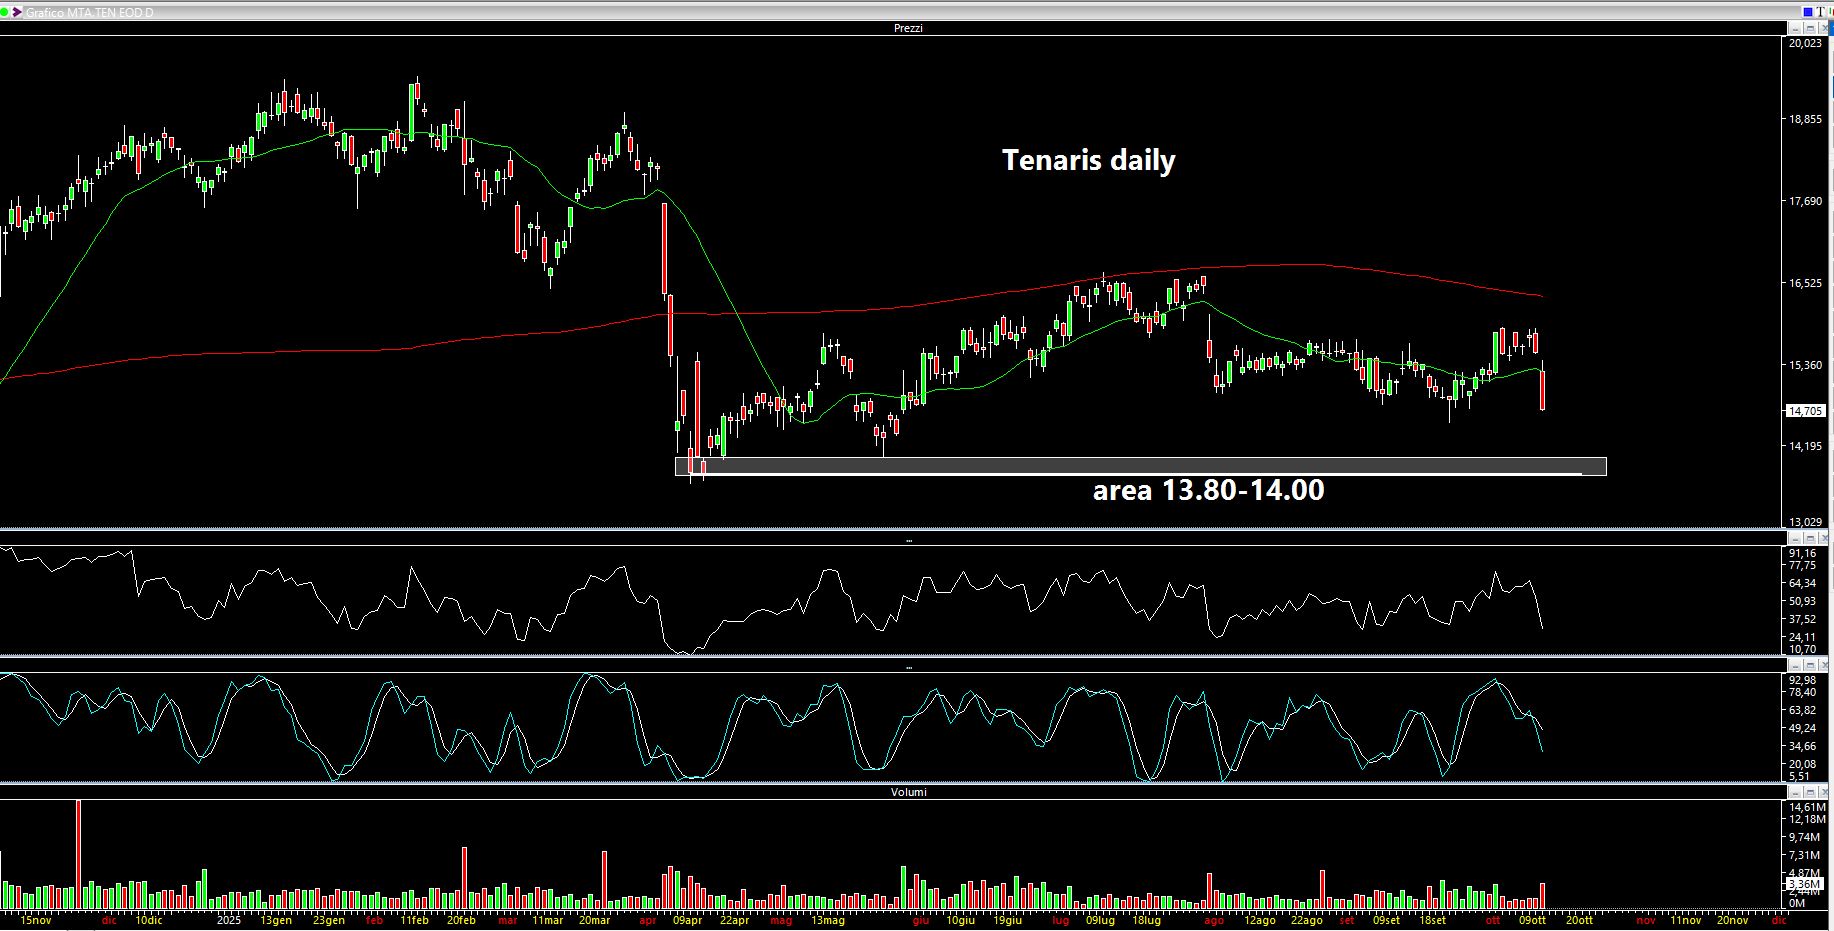1834x931 pixels.
Task: Maximize the stochastic panel above Volumi
Action: tap(1810, 665)
